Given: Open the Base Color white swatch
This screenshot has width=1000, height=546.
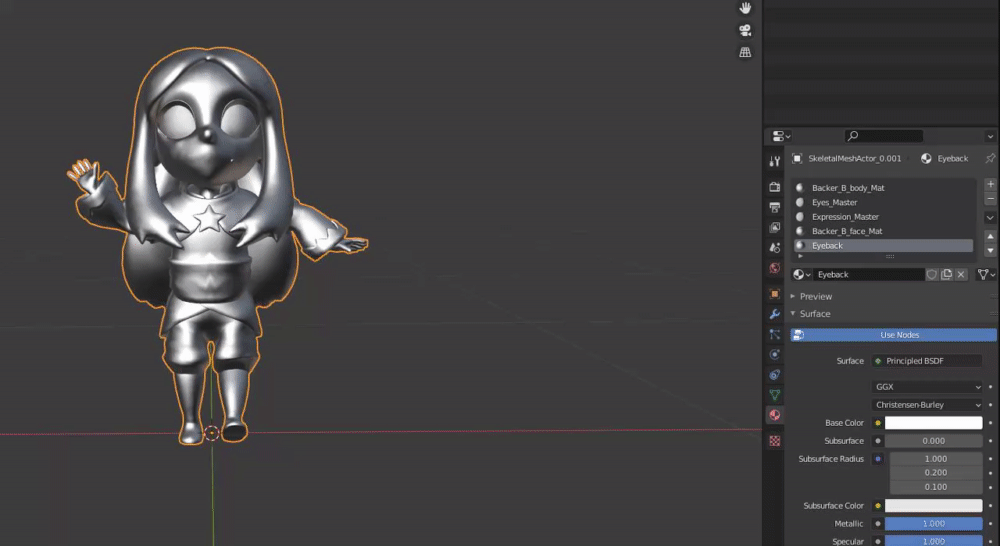Looking at the screenshot, I should click(x=934, y=423).
